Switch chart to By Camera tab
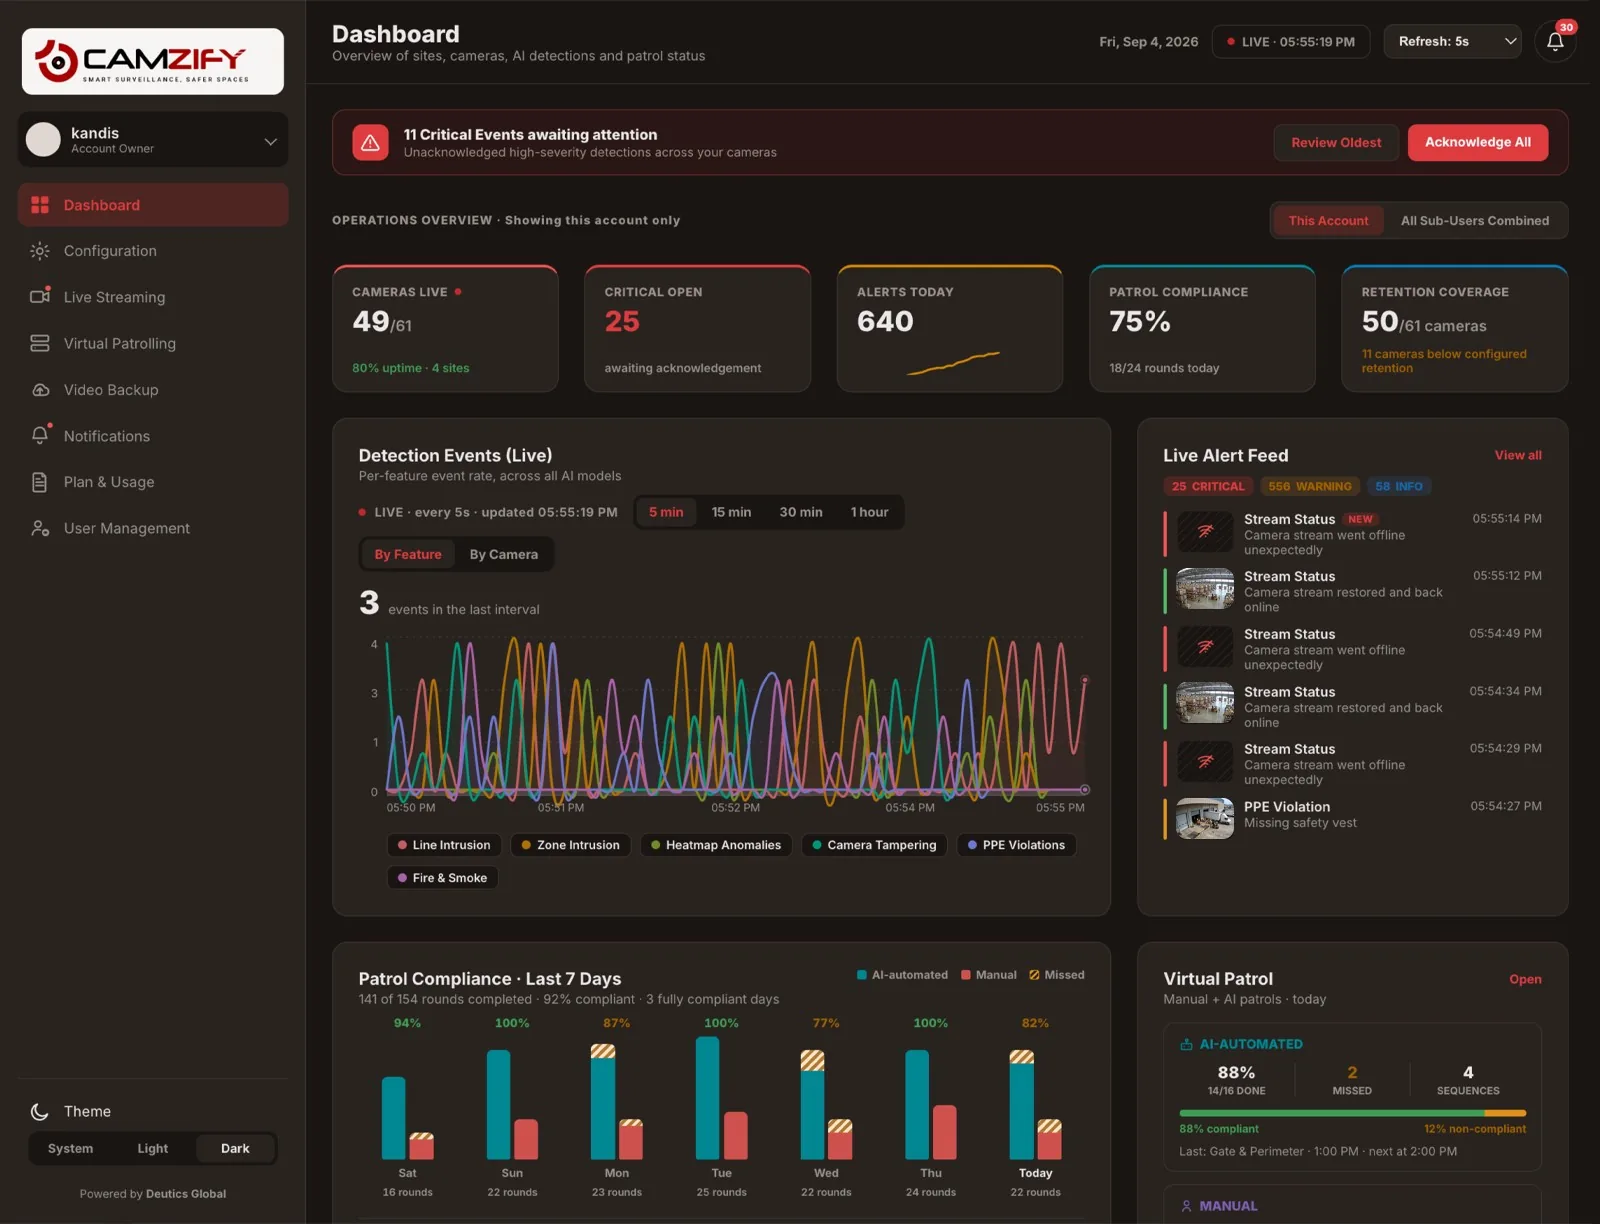This screenshot has width=1600, height=1224. coord(503,554)
